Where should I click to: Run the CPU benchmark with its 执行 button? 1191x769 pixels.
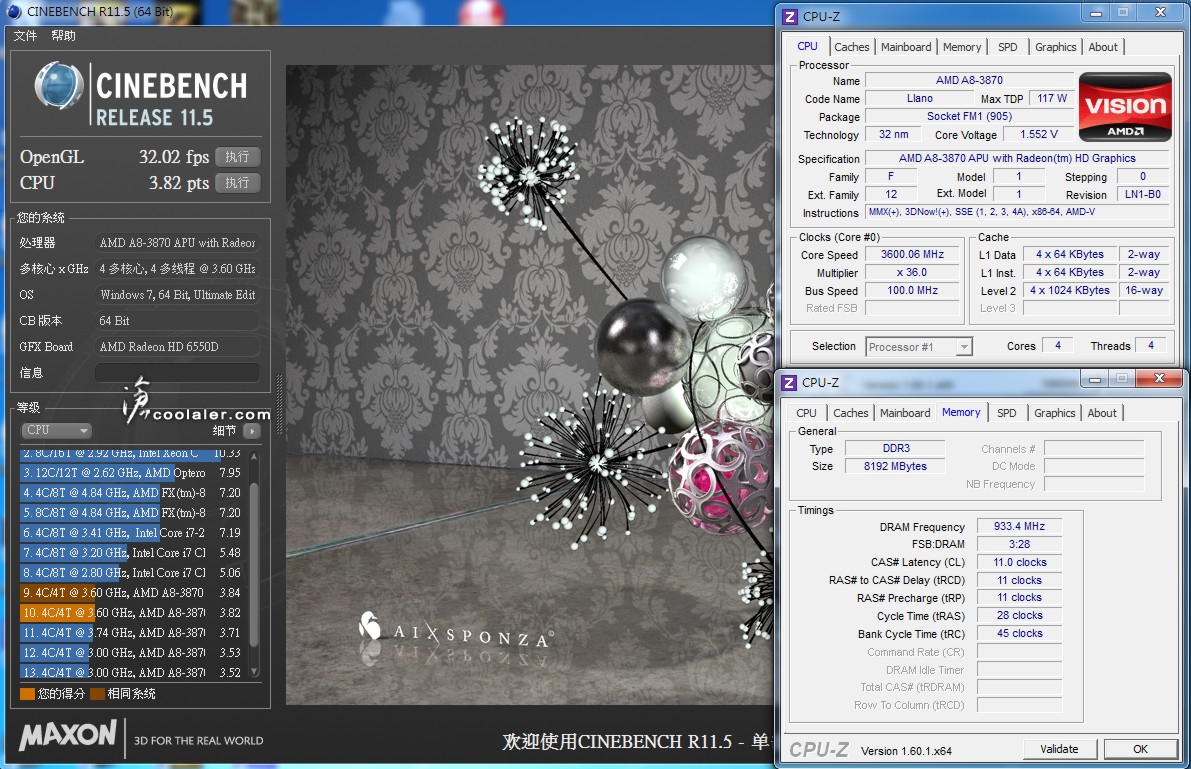237,182
